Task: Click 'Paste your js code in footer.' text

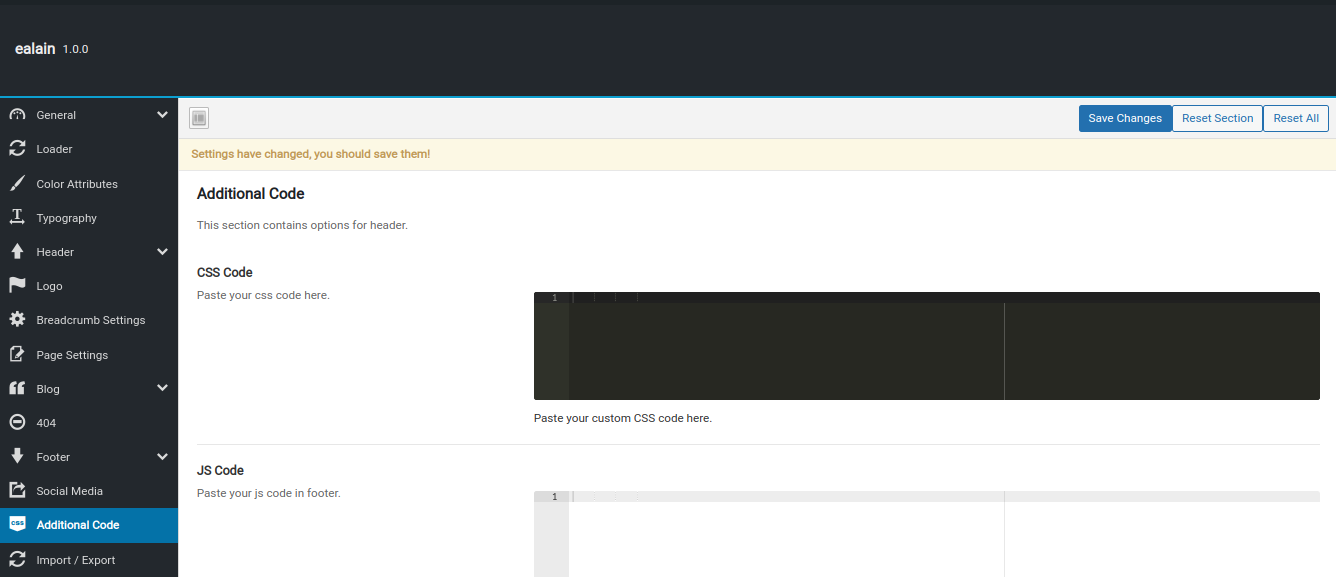Action: pos(269,493)
